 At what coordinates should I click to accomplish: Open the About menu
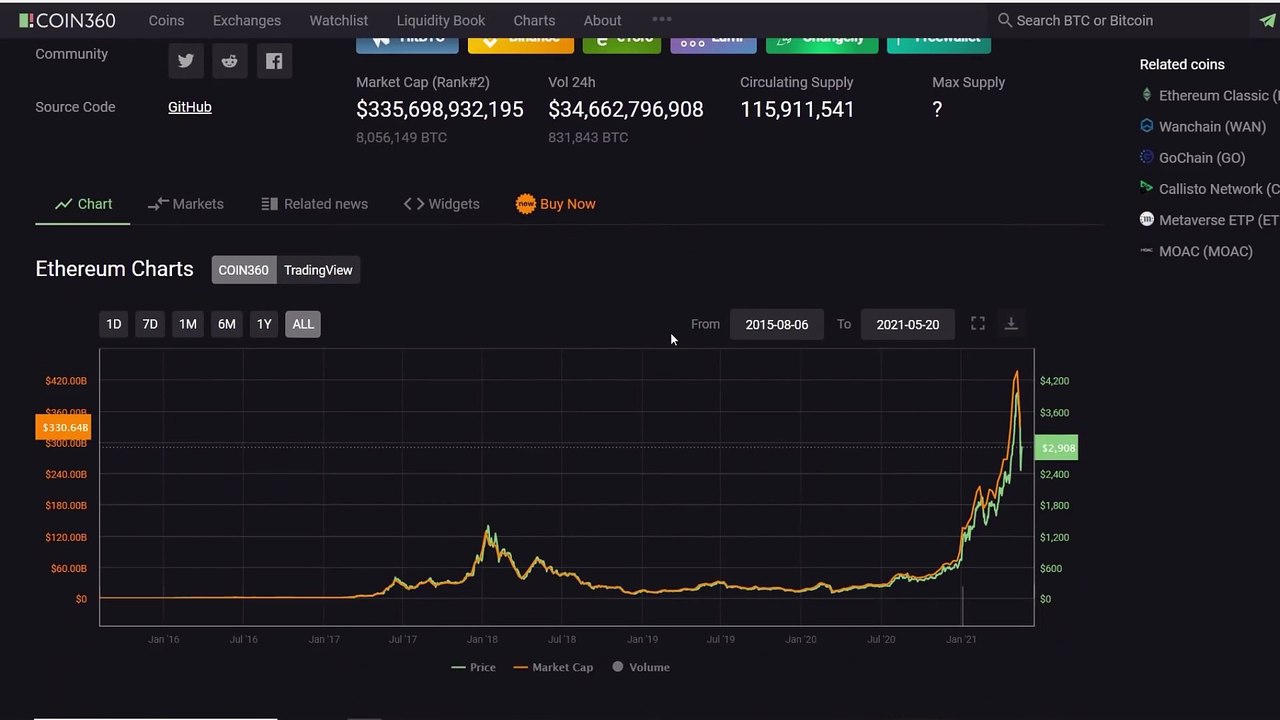click(602, 20)
